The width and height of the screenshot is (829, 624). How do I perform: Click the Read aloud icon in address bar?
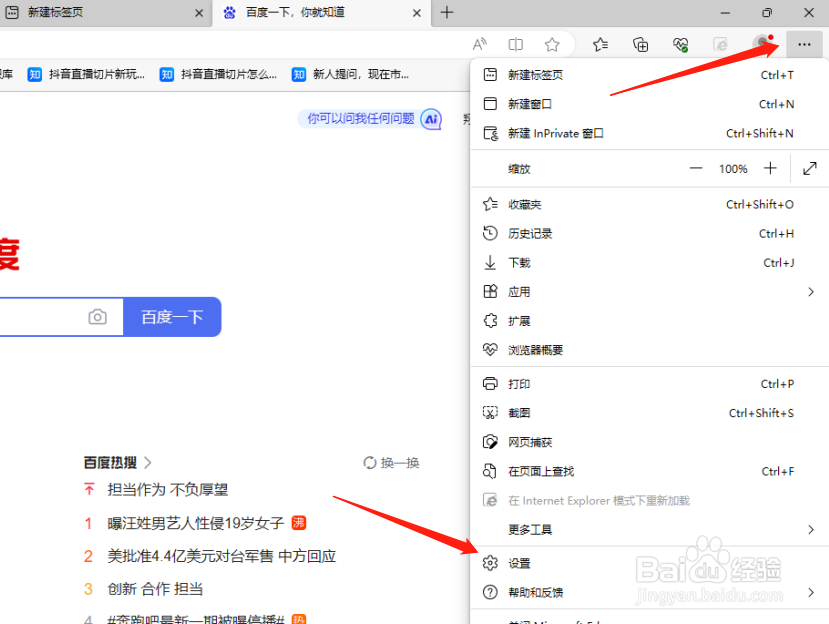[x=480, y=44]
